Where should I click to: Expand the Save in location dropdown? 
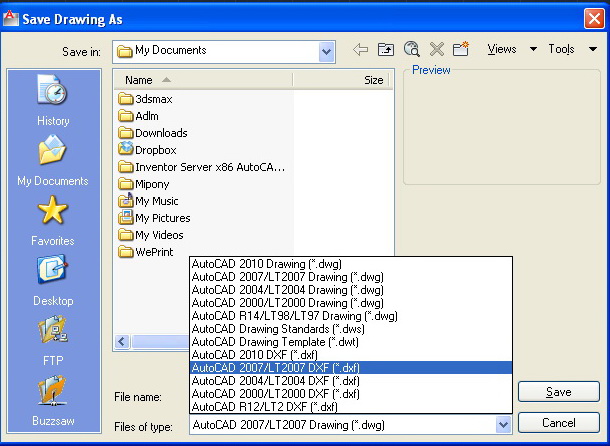tap(326, 51)
